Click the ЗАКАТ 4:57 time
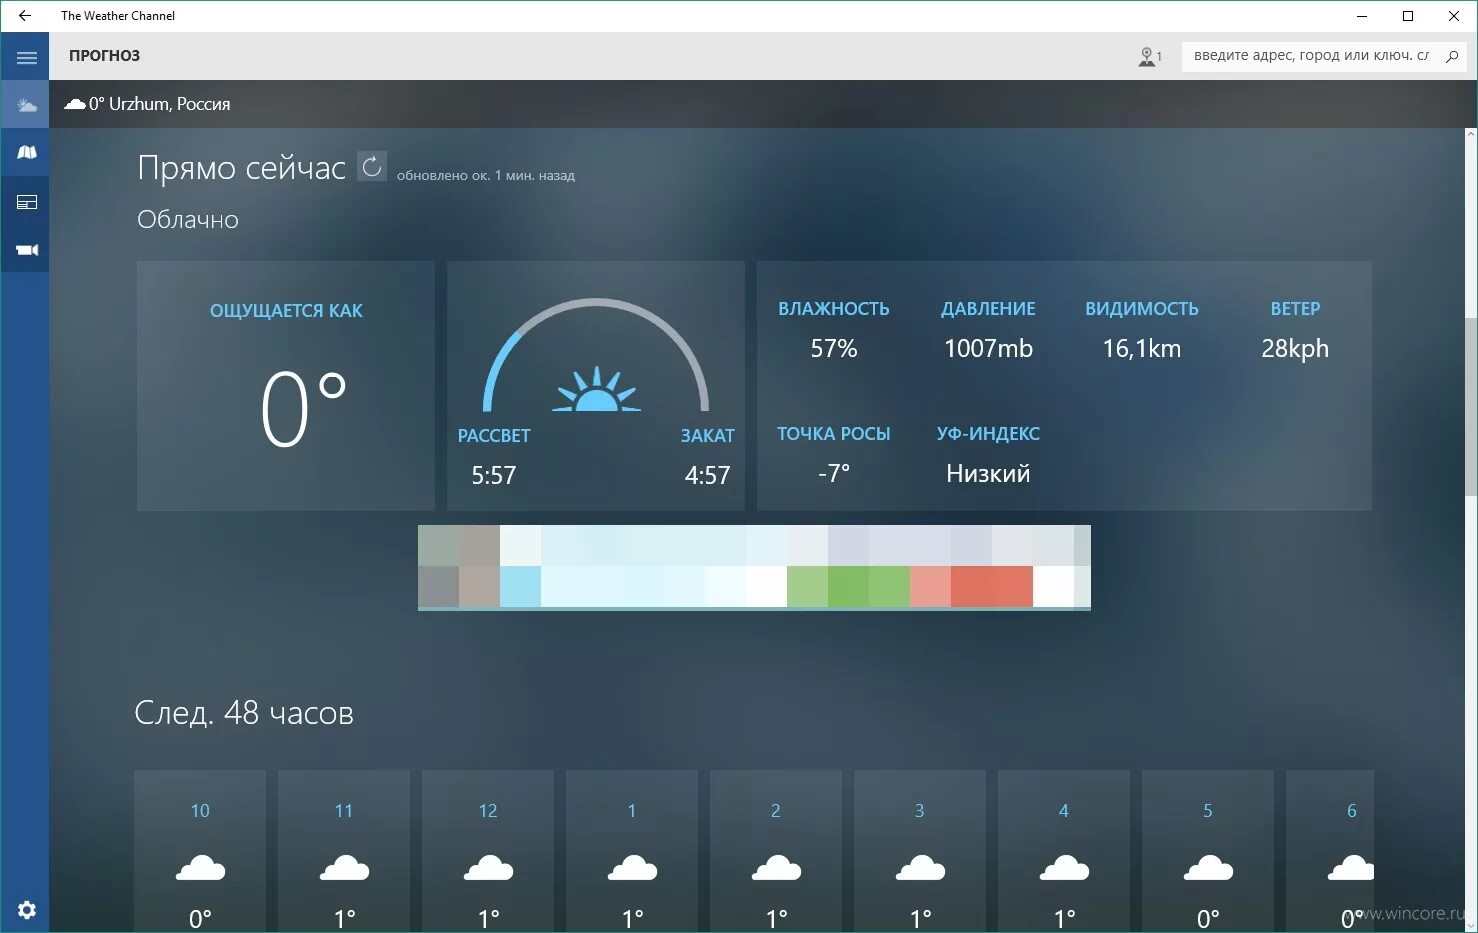Viewport: 1478px width, 933px height. [707, 475]
